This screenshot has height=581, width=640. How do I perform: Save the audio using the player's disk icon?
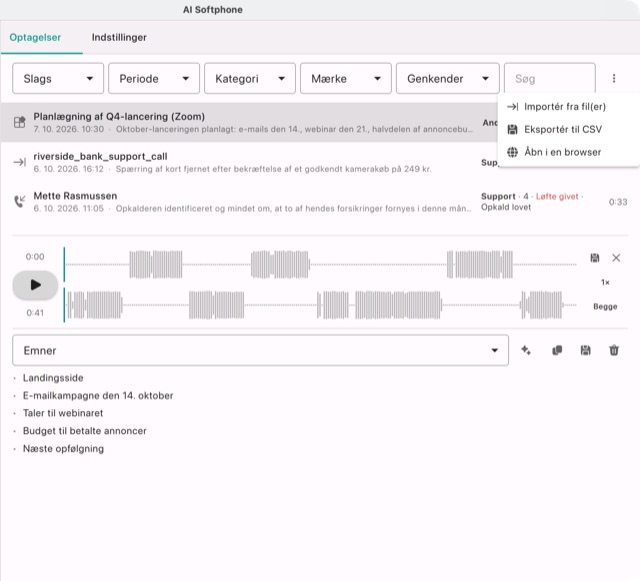(x=595, y=258)
